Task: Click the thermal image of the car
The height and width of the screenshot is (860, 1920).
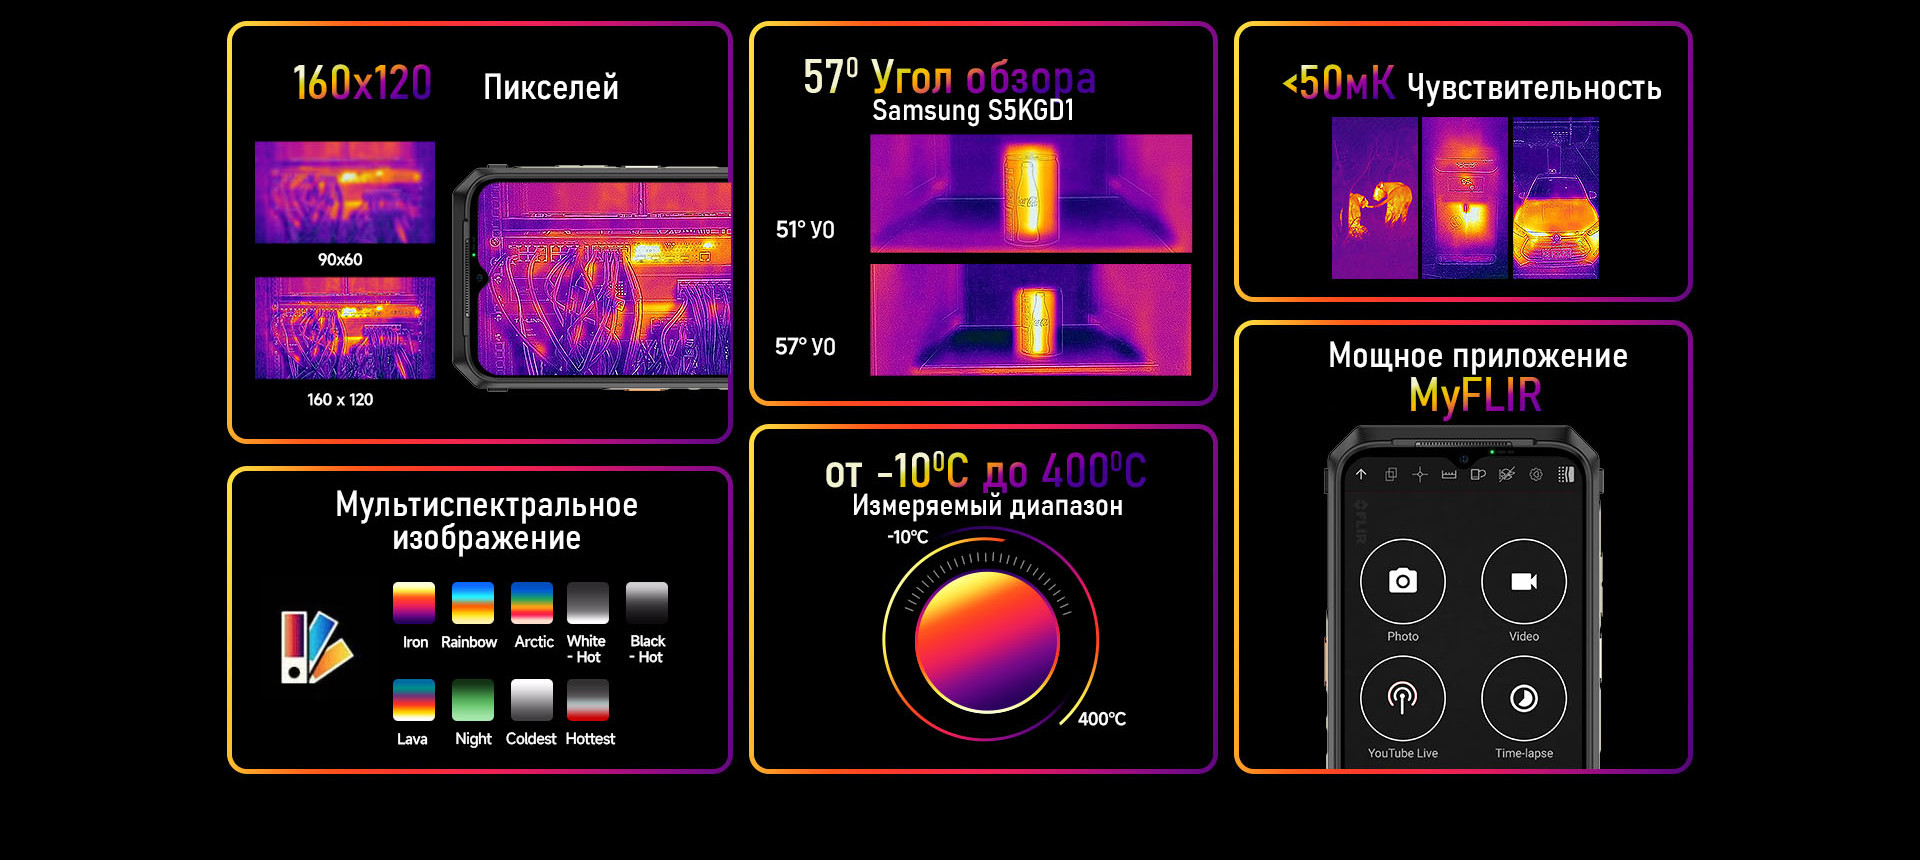Action: (1555, 198)
